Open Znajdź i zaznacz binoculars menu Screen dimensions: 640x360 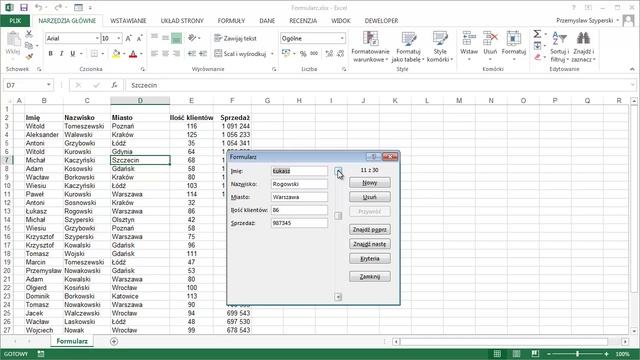(x=583, y=47)
